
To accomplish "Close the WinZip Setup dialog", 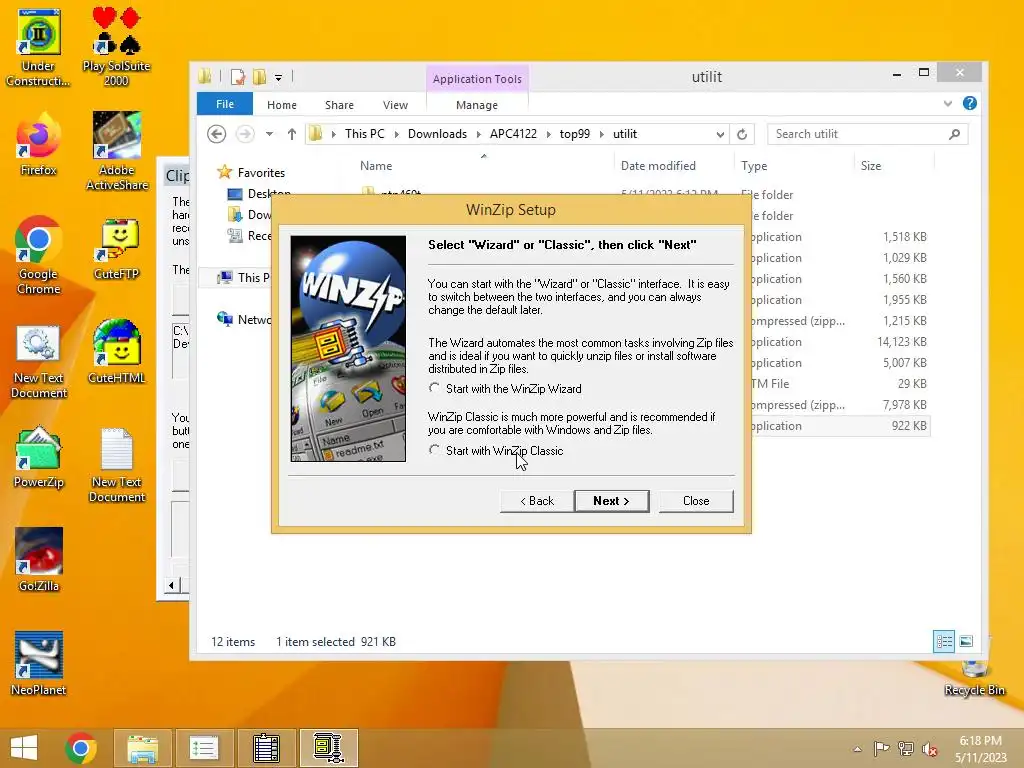I will coord(696,501).
